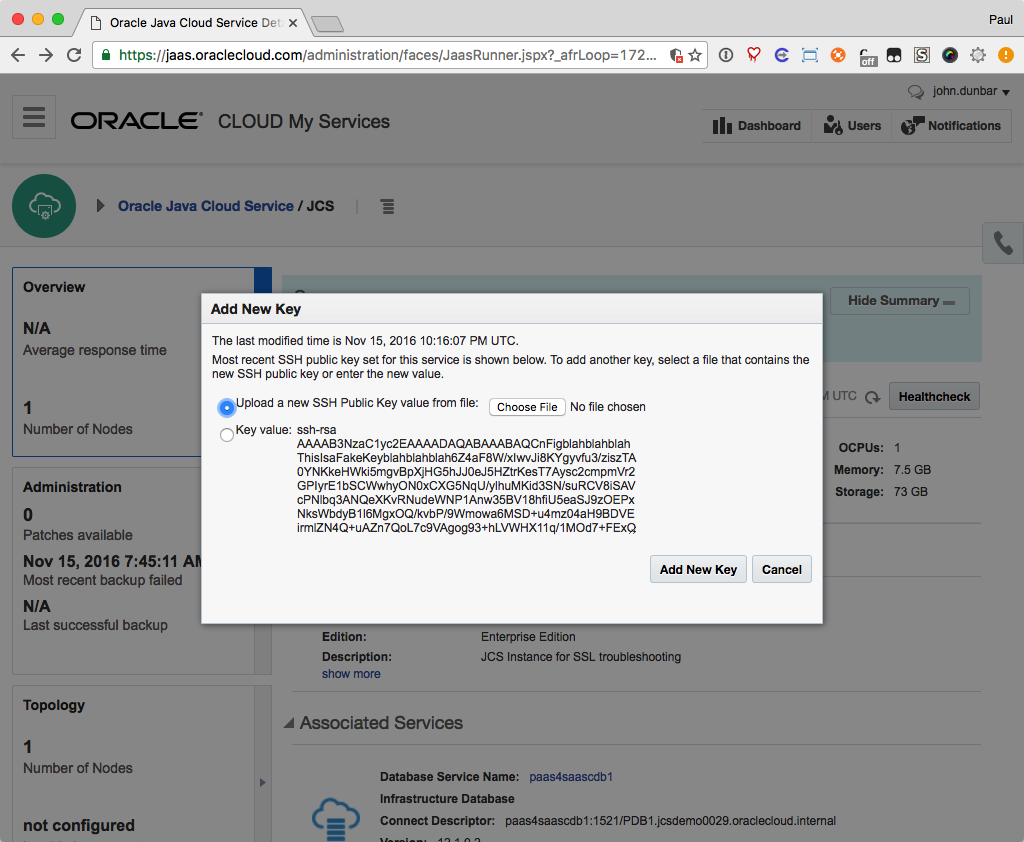The image size is (1024, 842).
Task: Follow the Oracle Java Cloud Service breadcrumb link
Action: point(206,206)
